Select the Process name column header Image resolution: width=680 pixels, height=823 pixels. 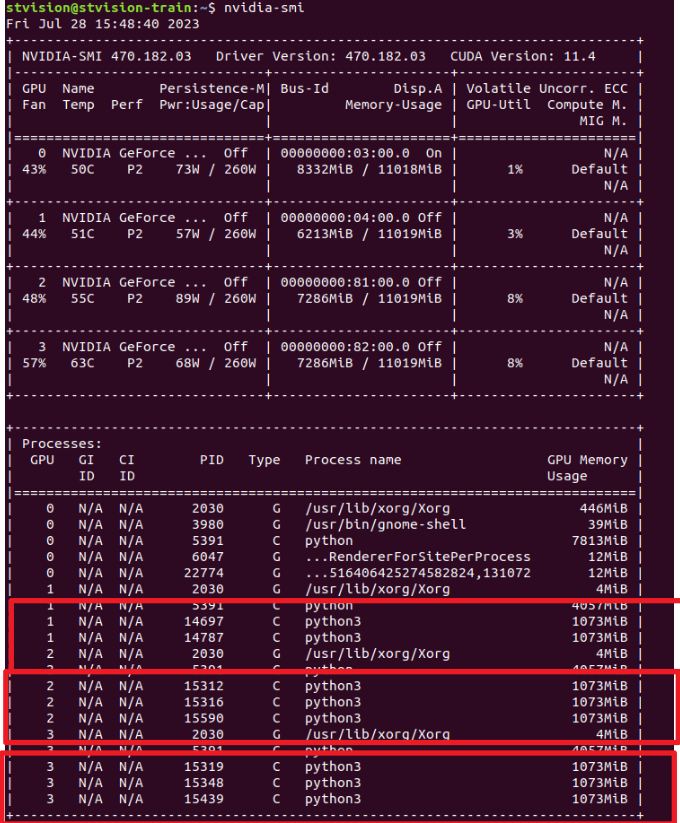[353, 460]
